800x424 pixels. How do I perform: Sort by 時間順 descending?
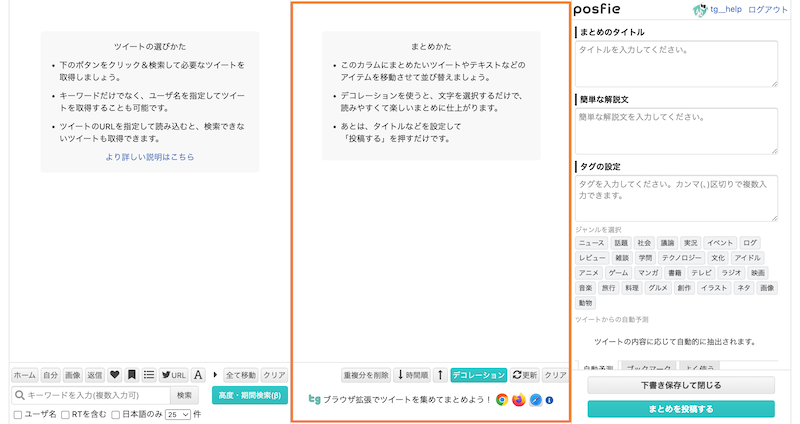click(412, 375)
